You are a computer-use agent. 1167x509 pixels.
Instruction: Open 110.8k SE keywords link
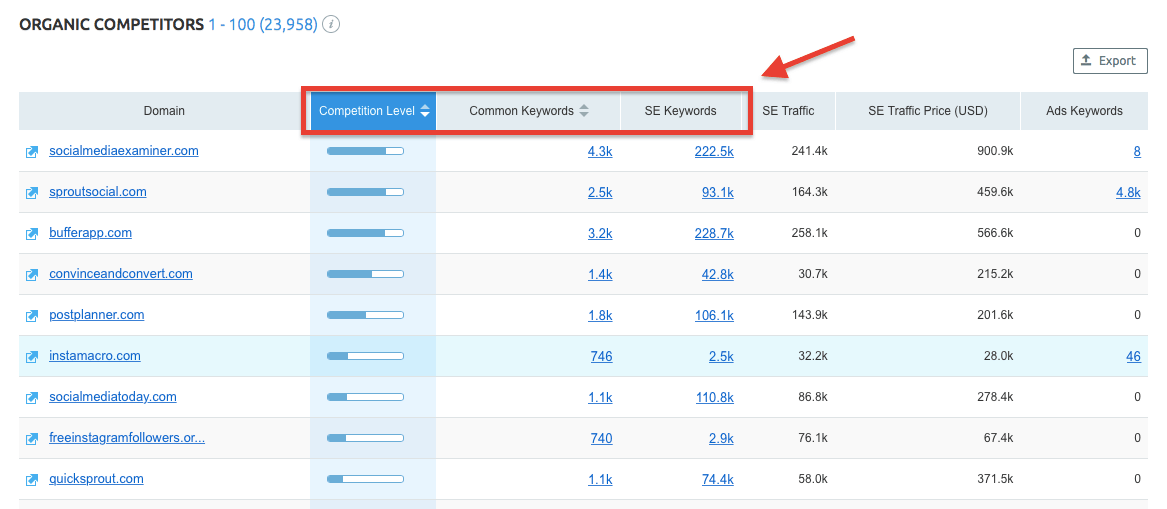point(714,397)
